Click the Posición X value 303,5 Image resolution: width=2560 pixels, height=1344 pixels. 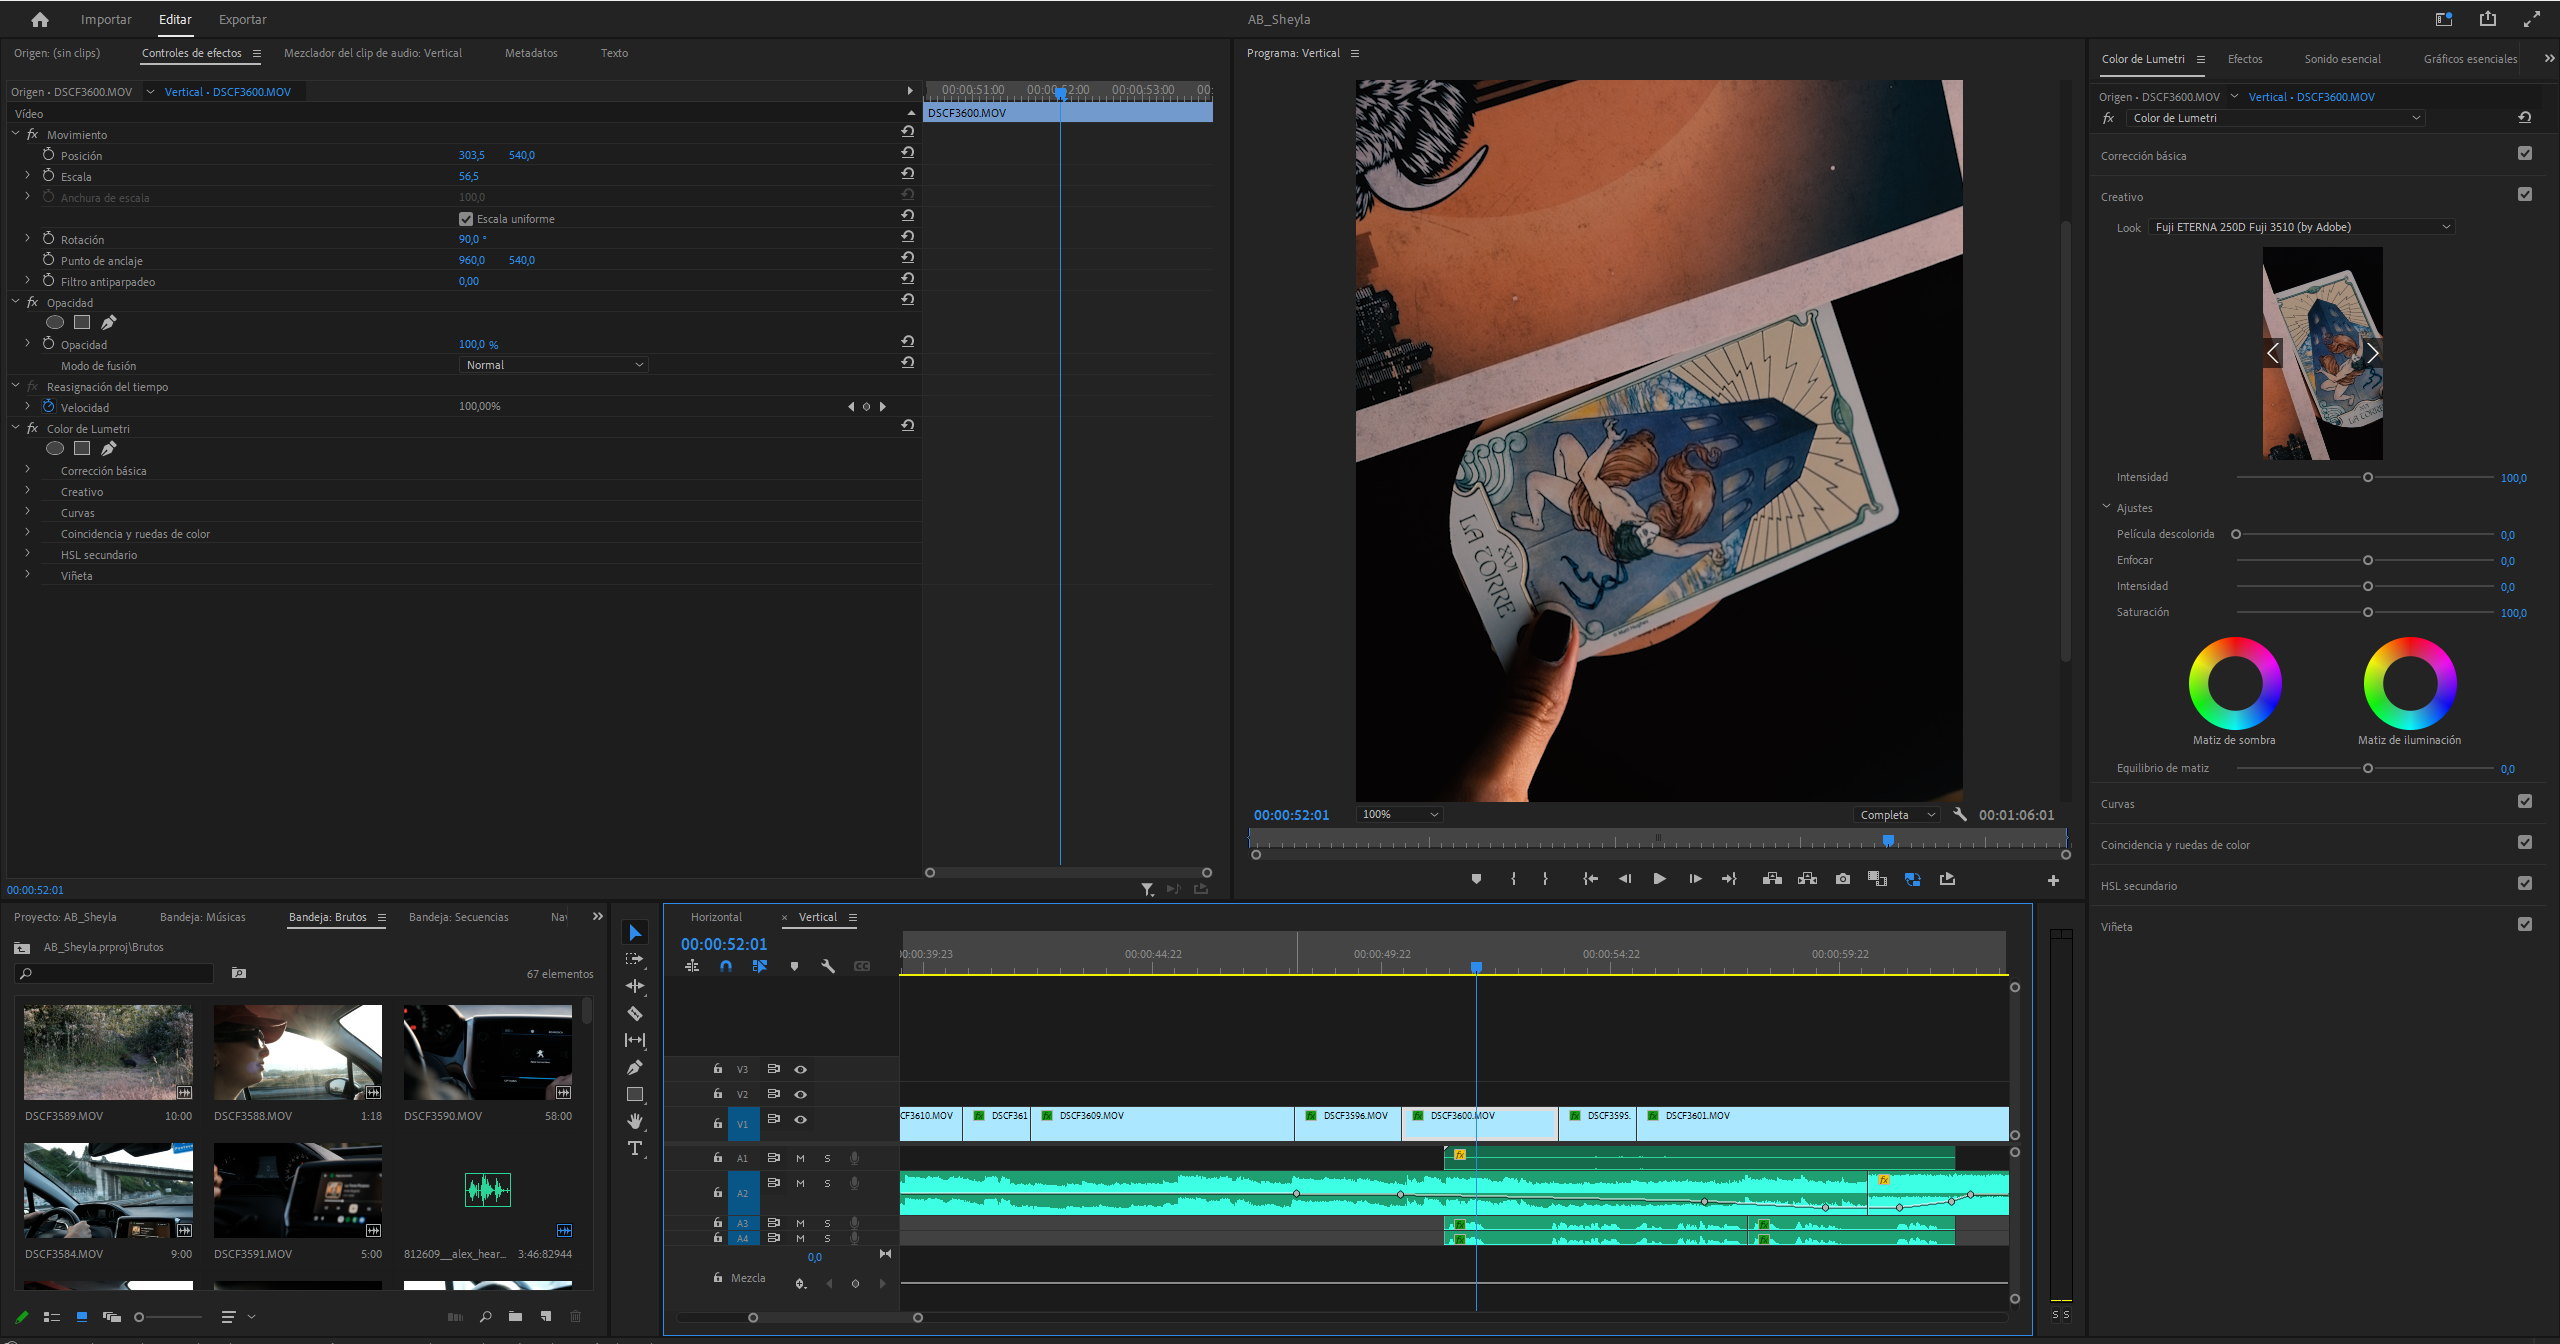click(x=471, y=155)
